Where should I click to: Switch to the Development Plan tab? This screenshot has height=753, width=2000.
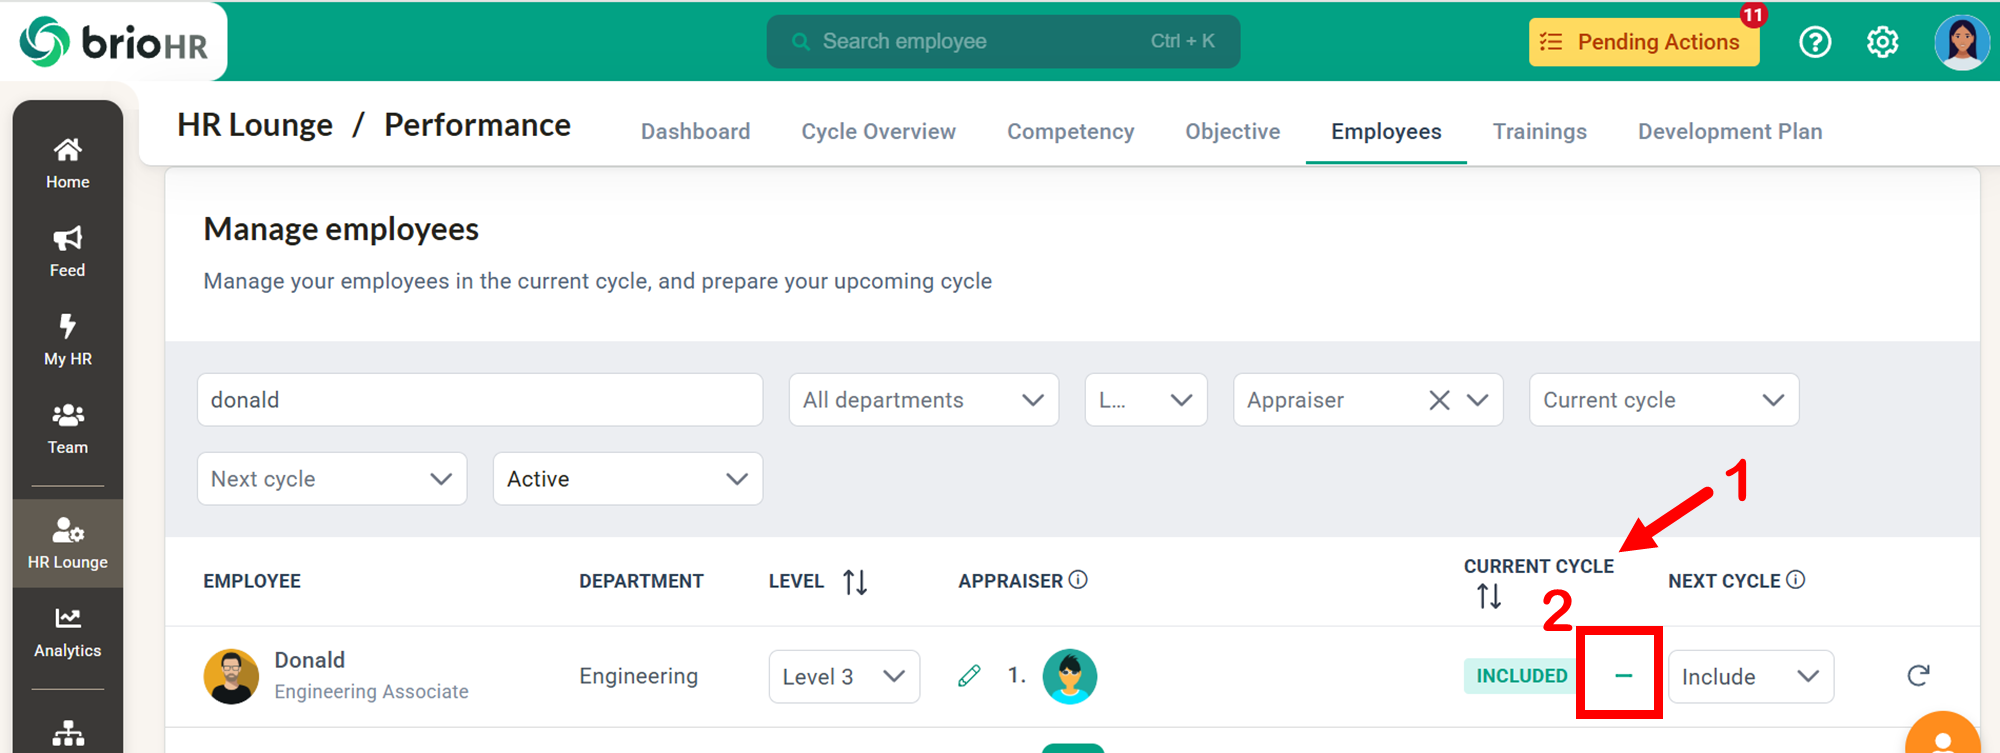1729,132
